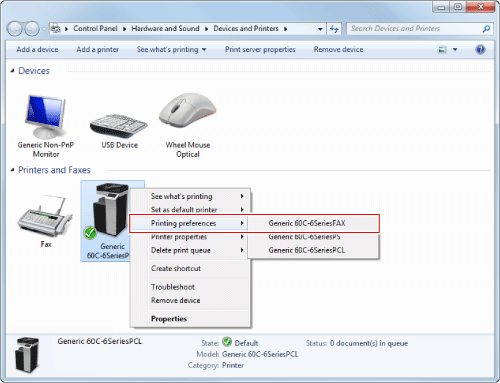Focus the Search Devices and Printers field
The width and height of the screenshot is (500, 383).
click(415, 29)
